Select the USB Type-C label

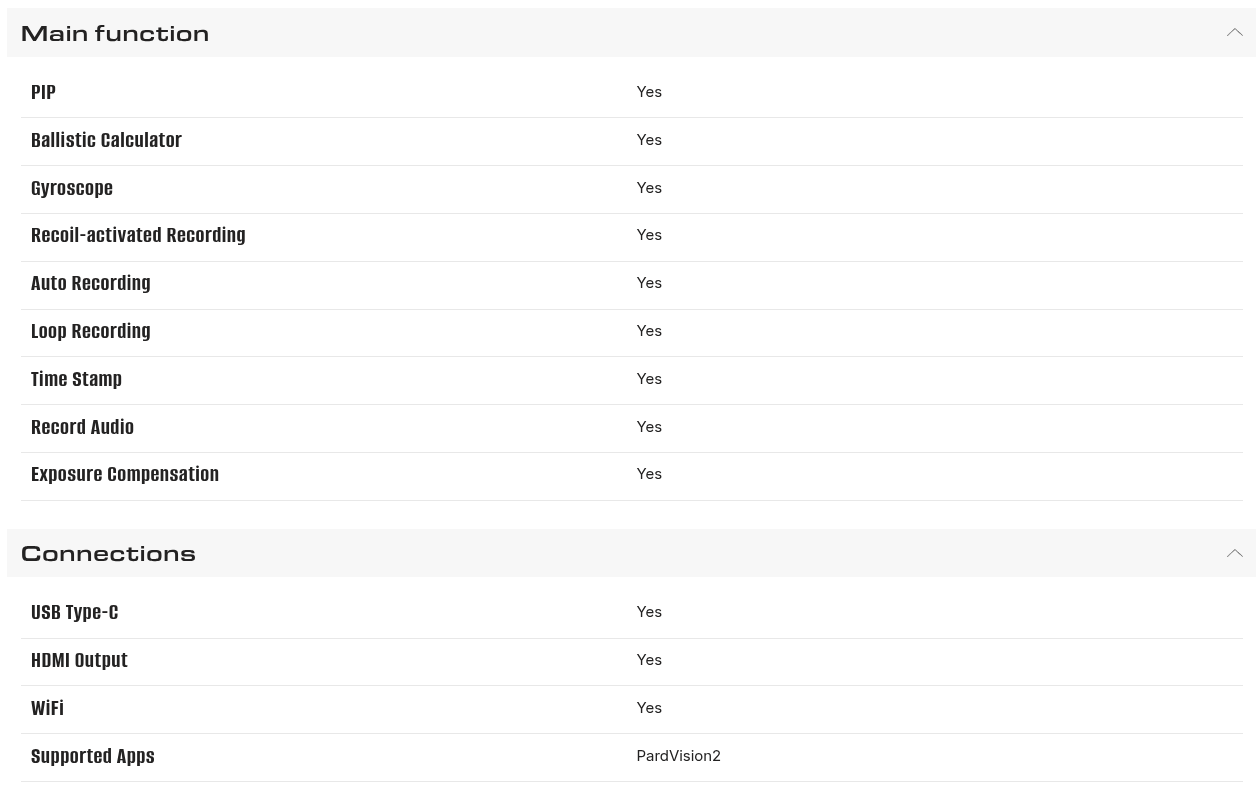[x=74, y=612]
